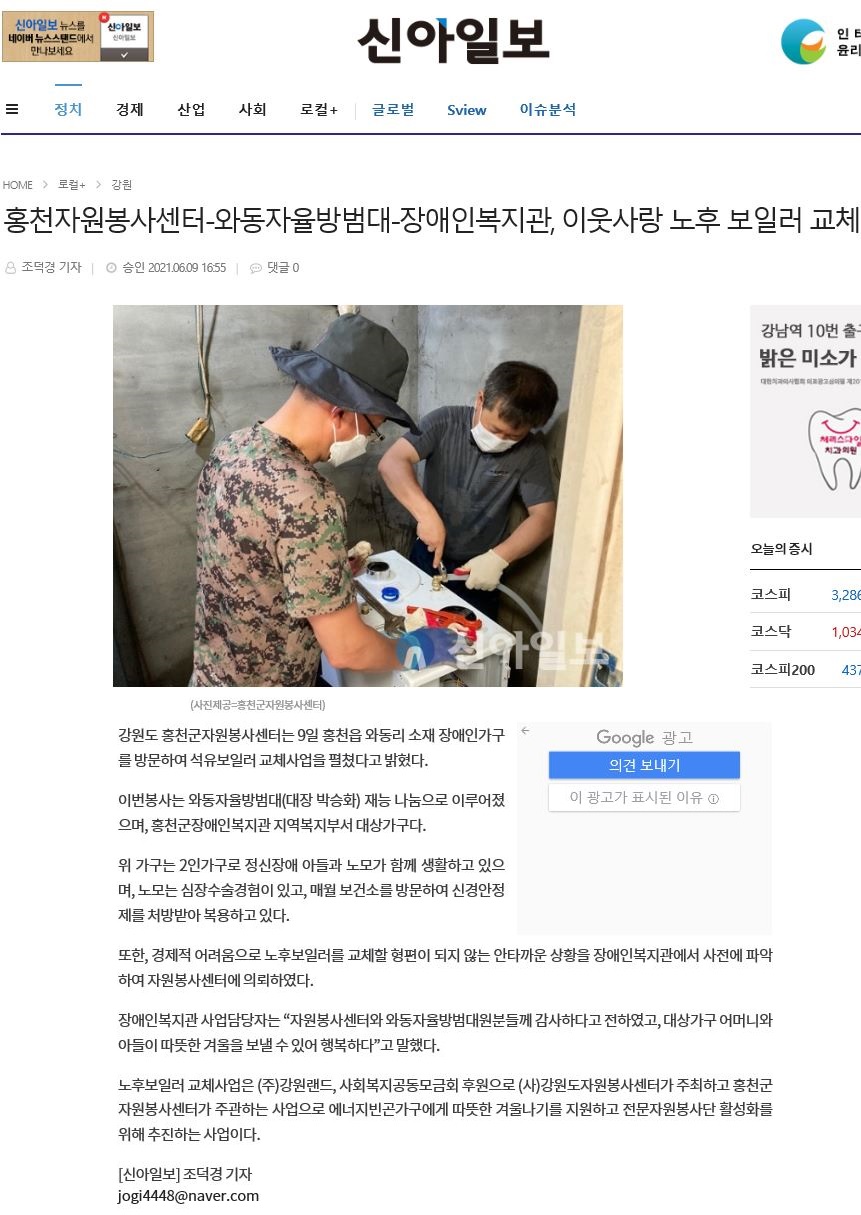Open the Sview section
The width and height of the screenshot is (861, 1215).
click(x=467, y=110)
